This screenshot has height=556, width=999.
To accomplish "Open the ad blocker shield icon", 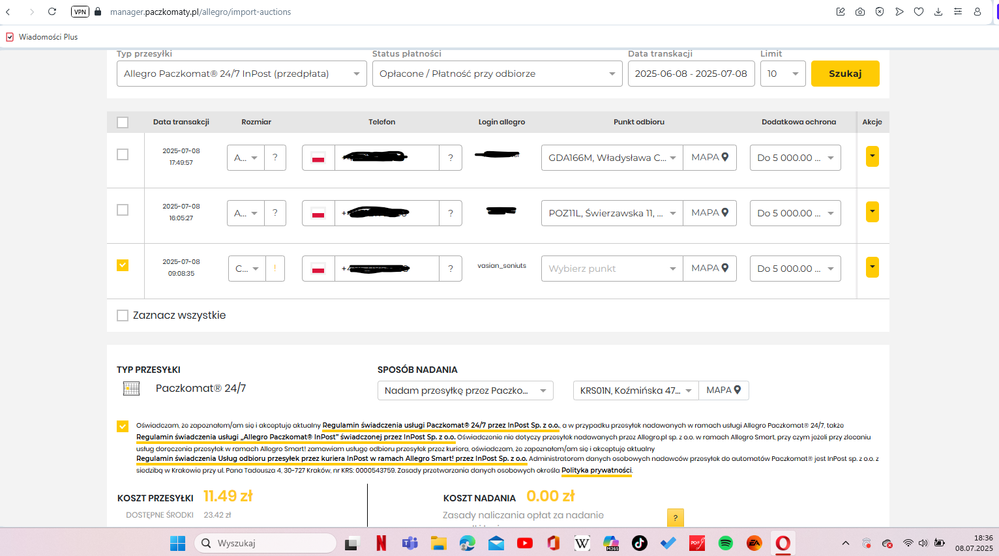I will [x=879, y=11].
